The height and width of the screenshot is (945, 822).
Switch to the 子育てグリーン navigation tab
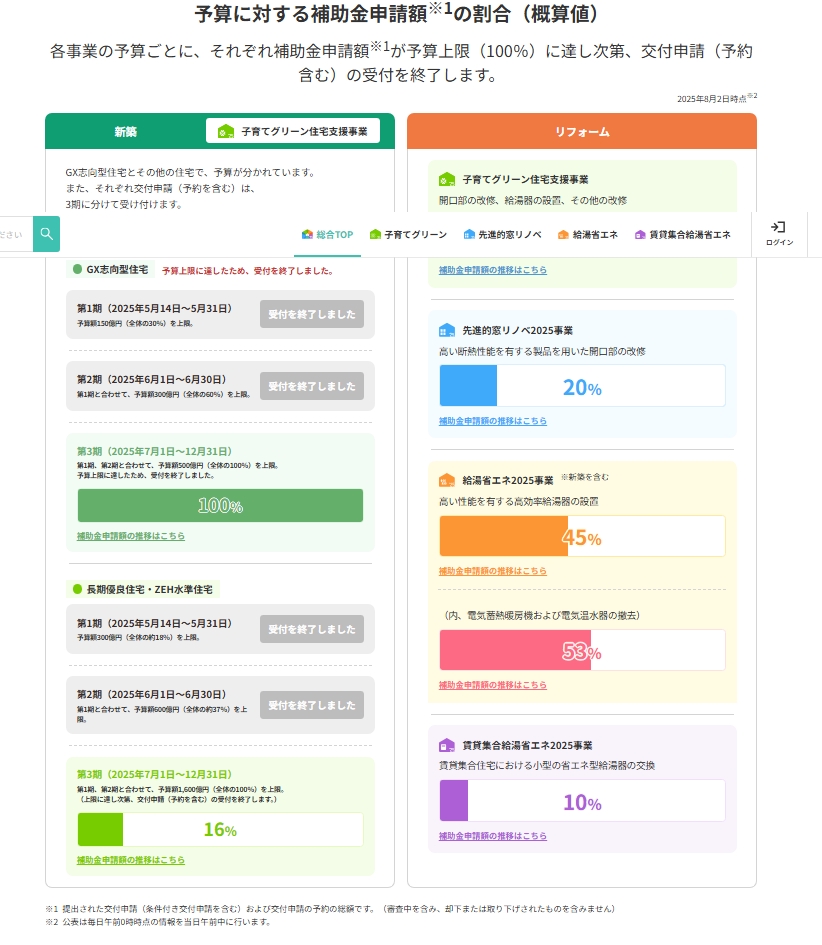click(408, 235)
